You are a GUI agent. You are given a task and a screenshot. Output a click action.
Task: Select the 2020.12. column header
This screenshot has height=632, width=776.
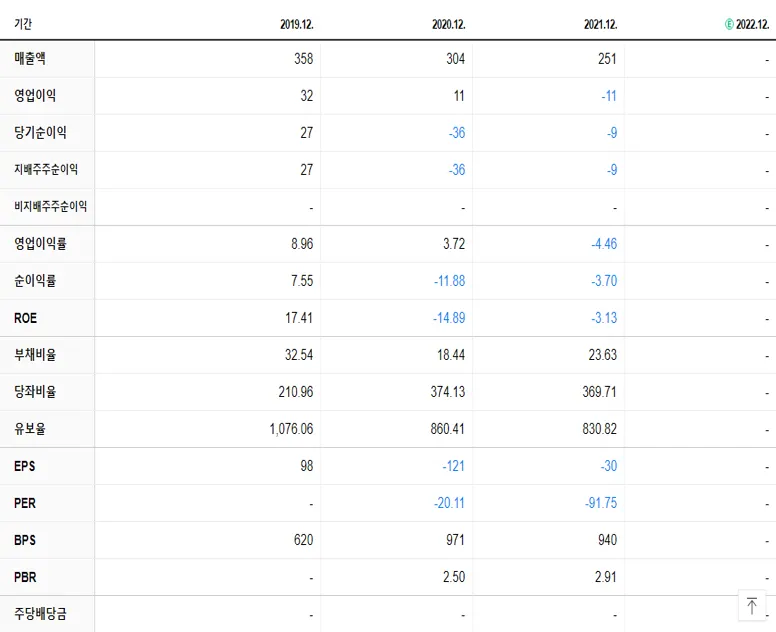tap(449, 24)
